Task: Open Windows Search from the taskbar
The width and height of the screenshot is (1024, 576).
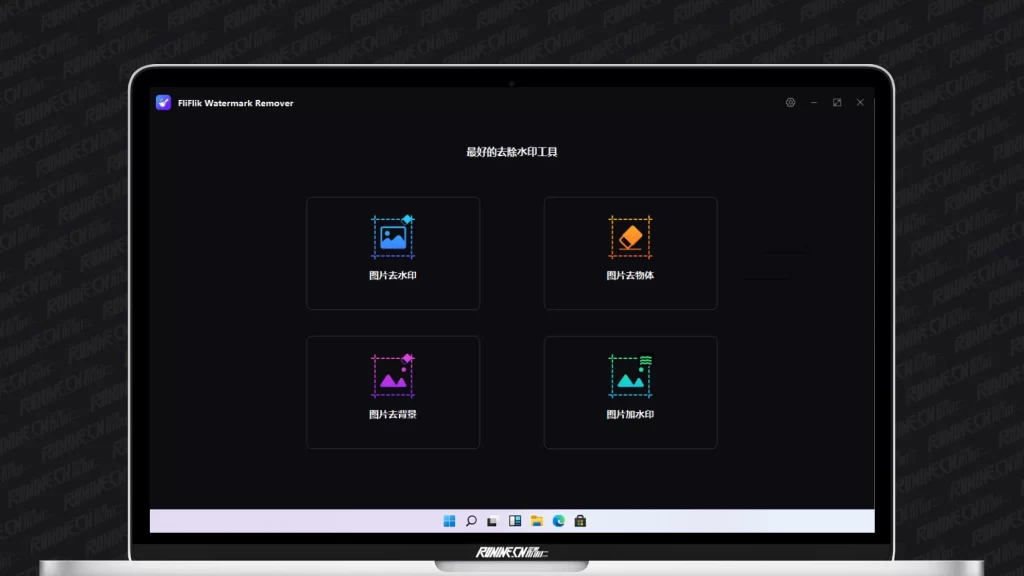Action: point(471,521)
